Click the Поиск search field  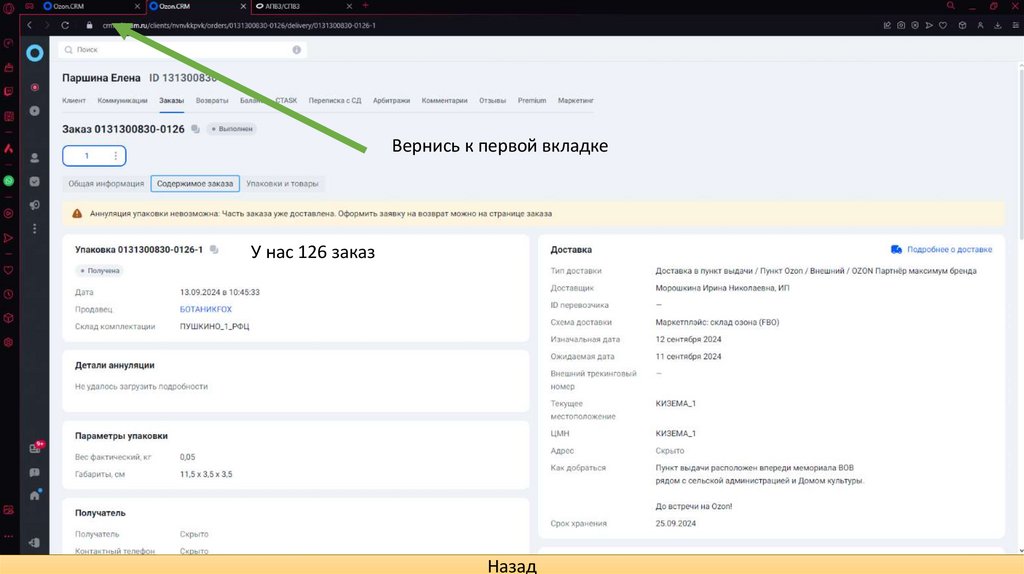pyautogui.click(x=183, y=50)
